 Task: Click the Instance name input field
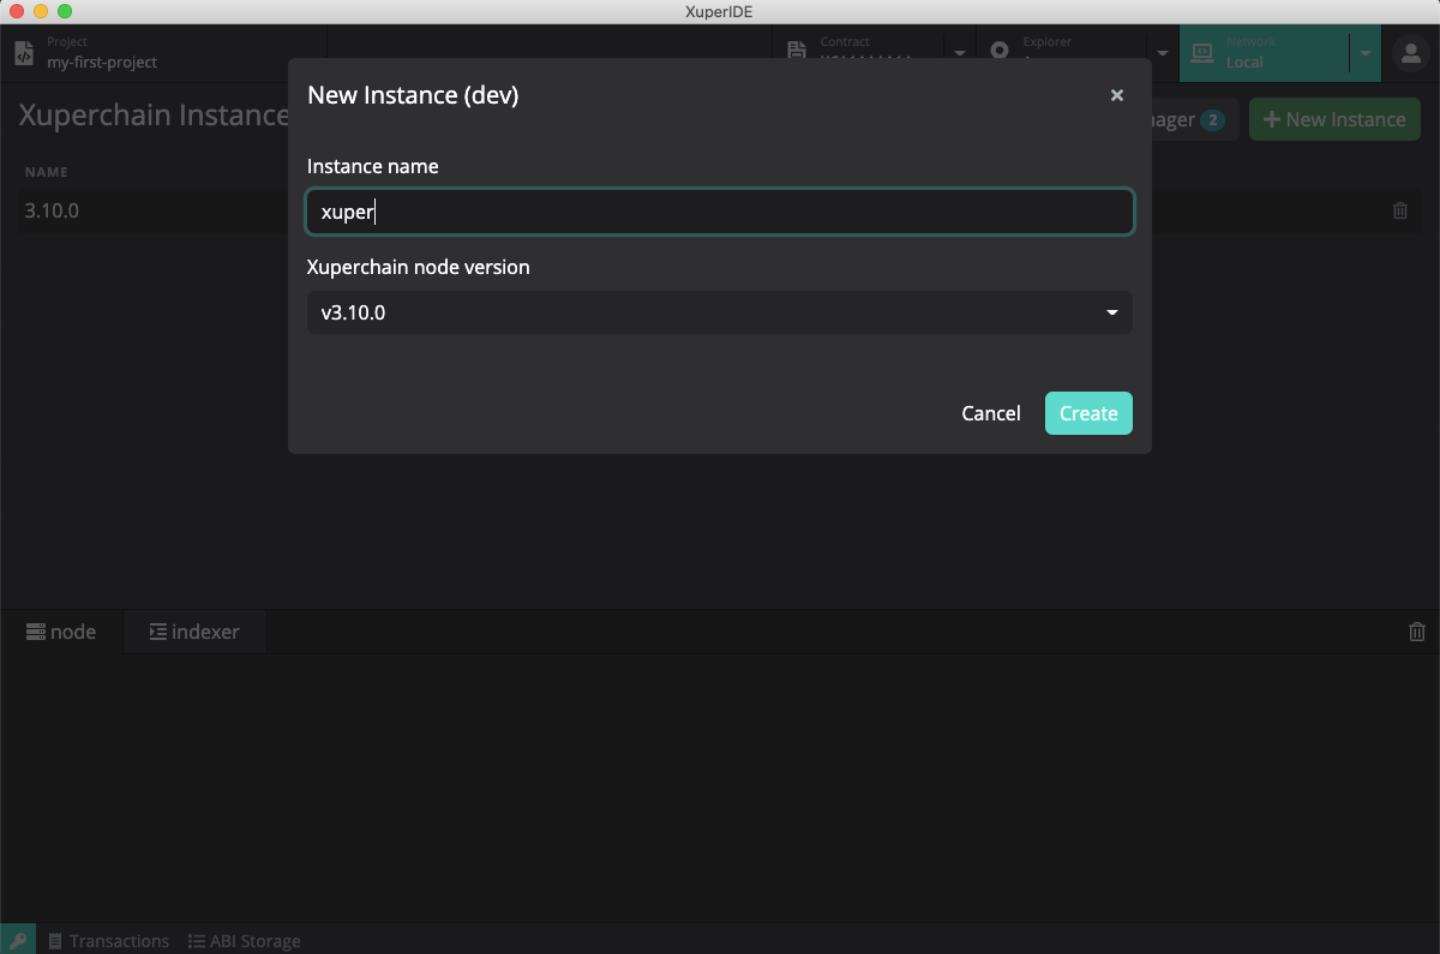click(720, 212)
